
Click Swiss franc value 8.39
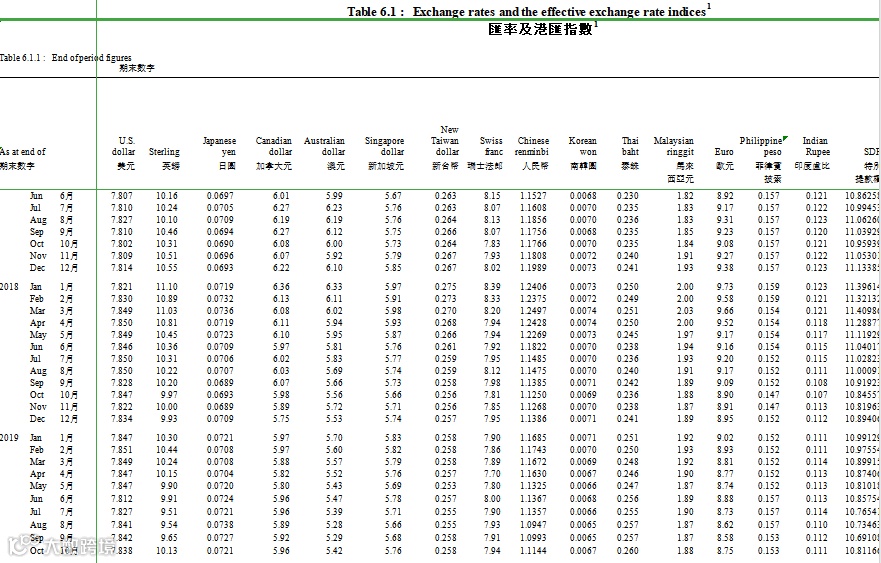point(492,287)
